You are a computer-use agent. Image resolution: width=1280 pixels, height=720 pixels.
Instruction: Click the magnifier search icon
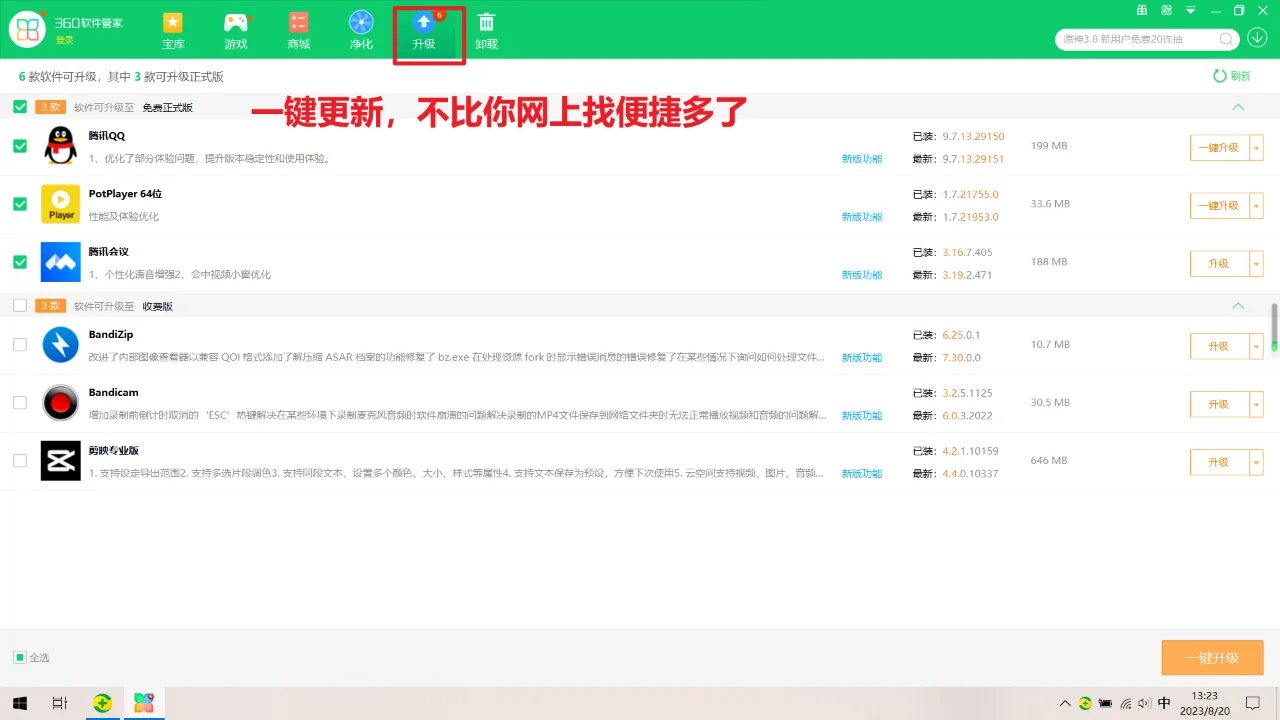click(x=1226, y=39)
